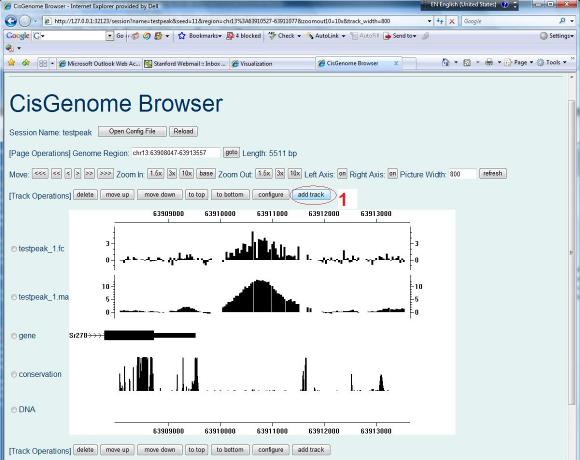Click the search magnifier icon

pyautogui.click(x=562, y=21)
